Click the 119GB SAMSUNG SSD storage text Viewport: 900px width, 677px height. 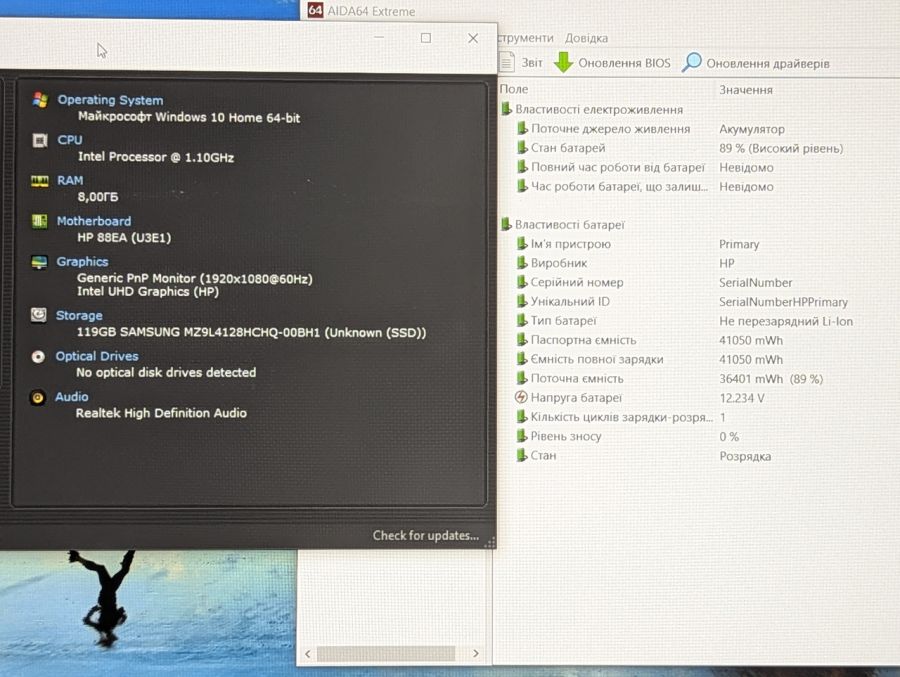click(251, 332)
